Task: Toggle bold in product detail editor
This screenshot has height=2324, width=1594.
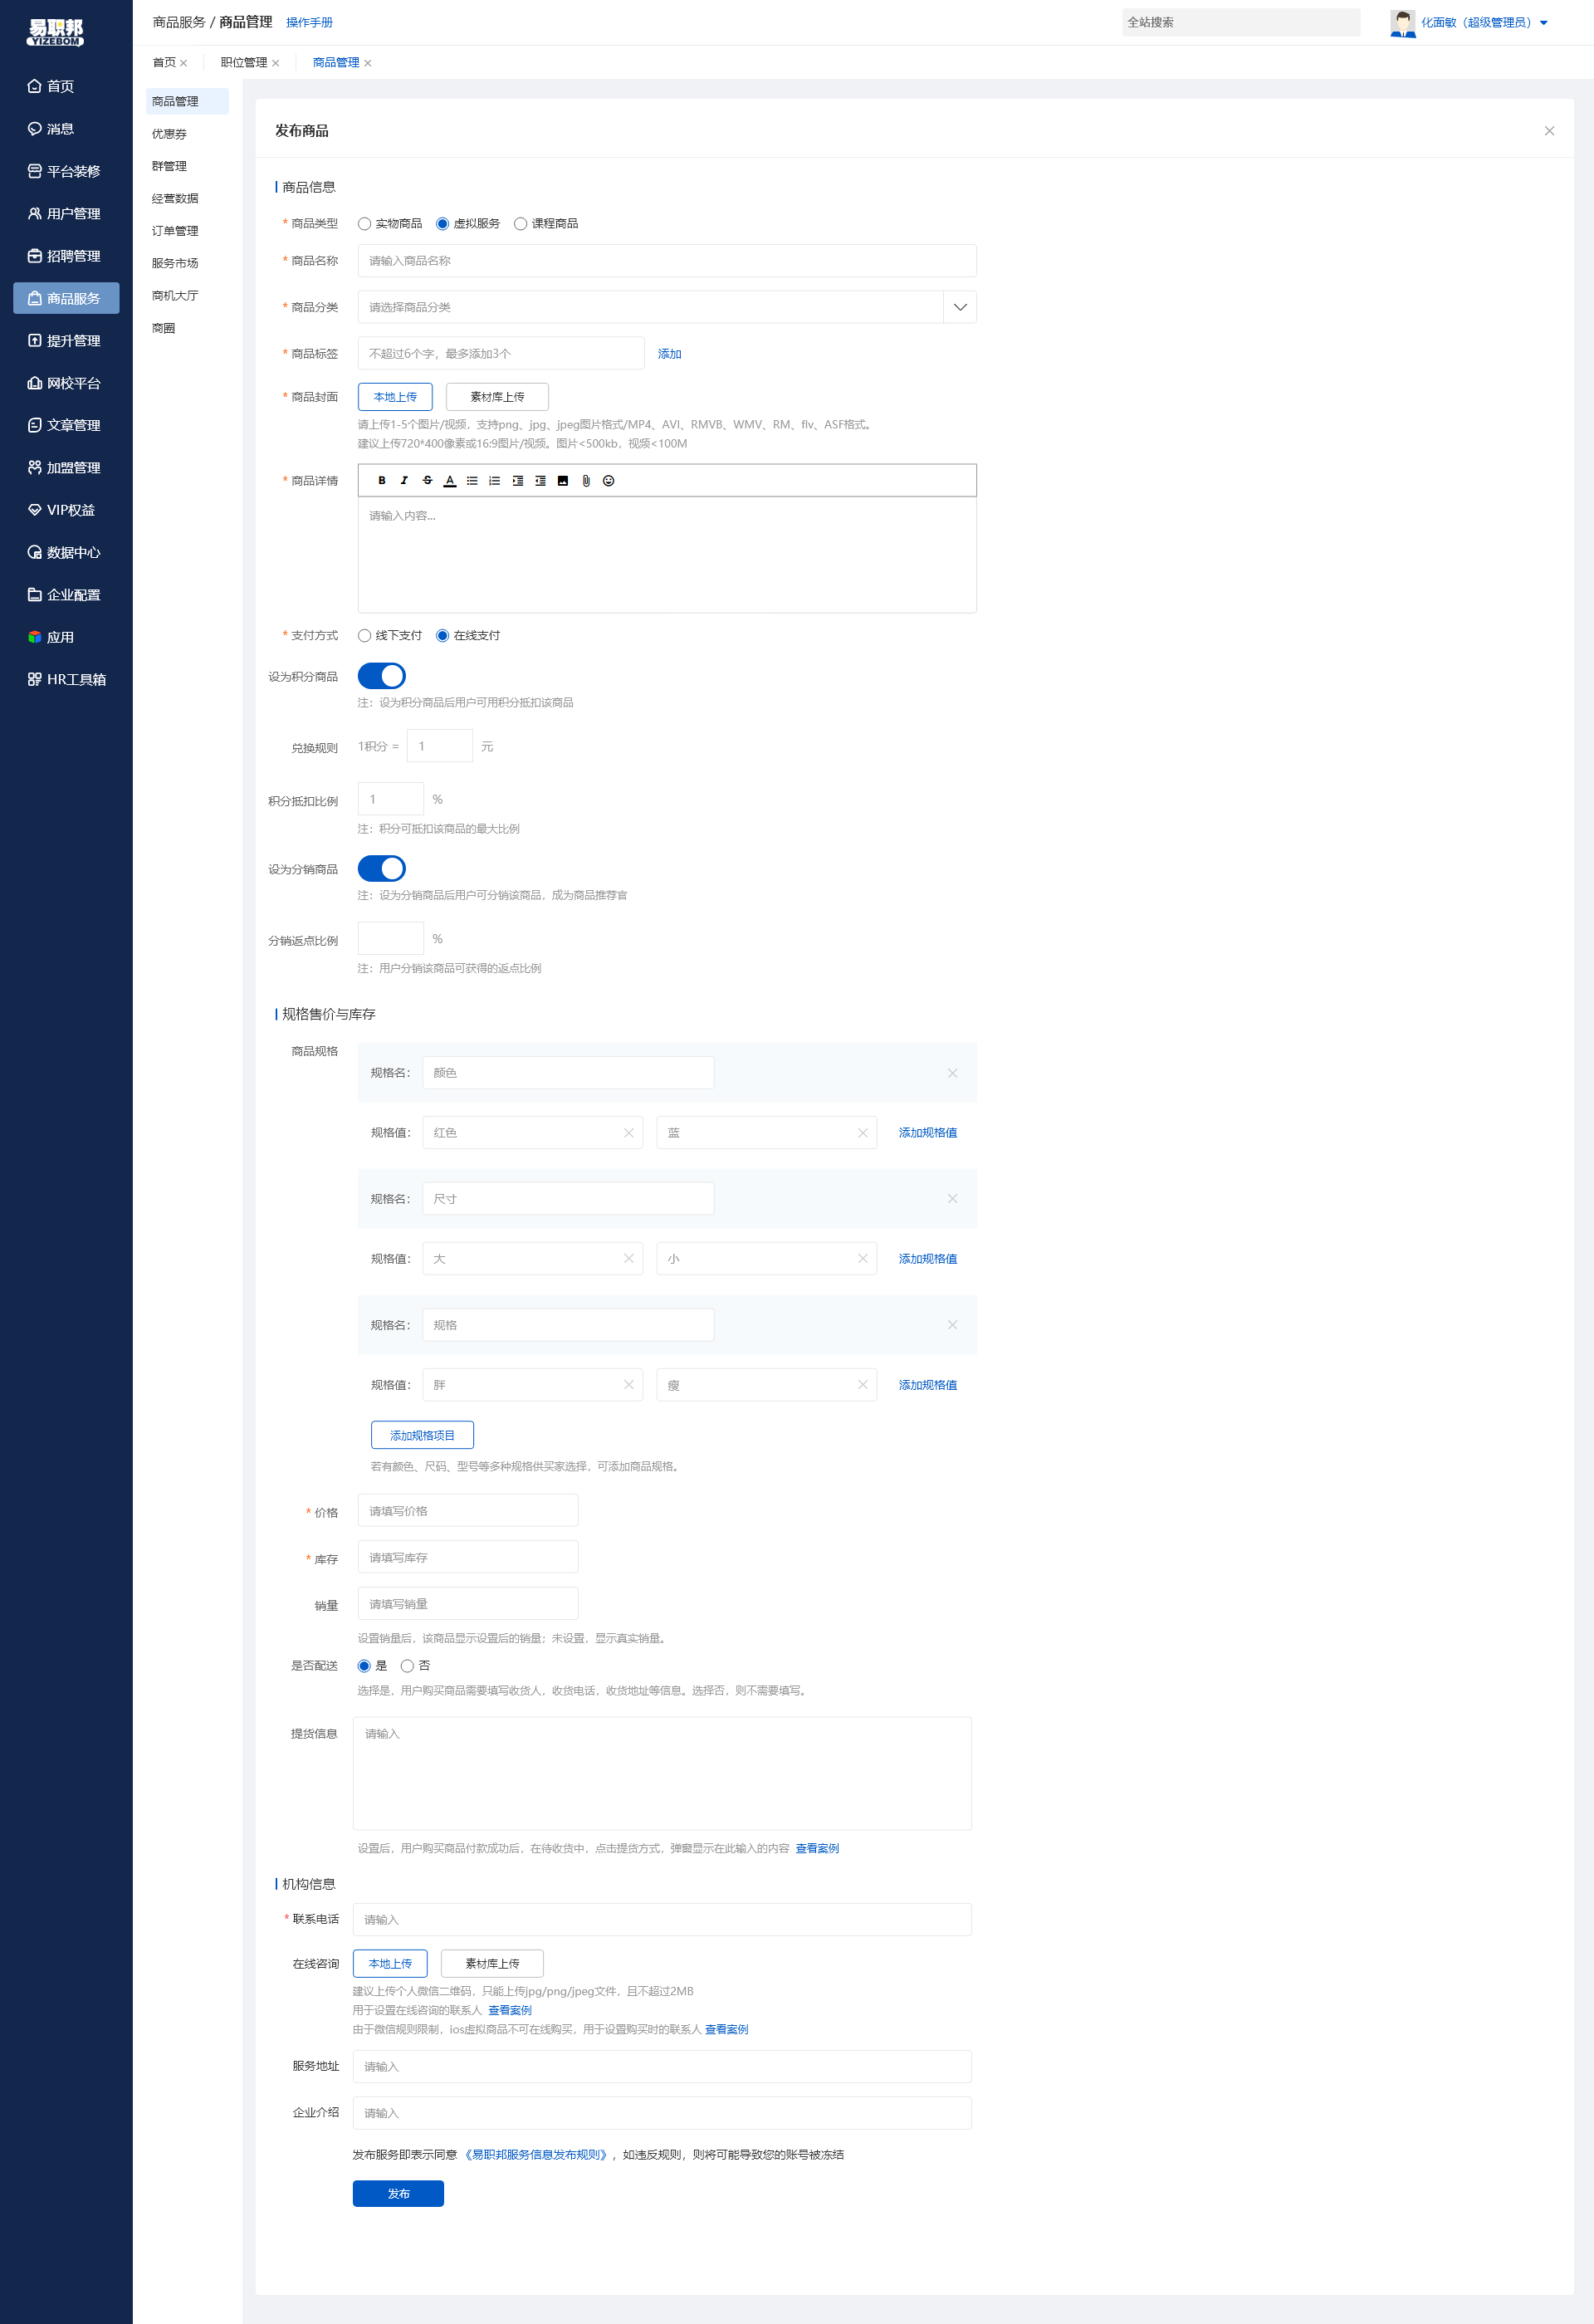Action: (x=381, y=481)
